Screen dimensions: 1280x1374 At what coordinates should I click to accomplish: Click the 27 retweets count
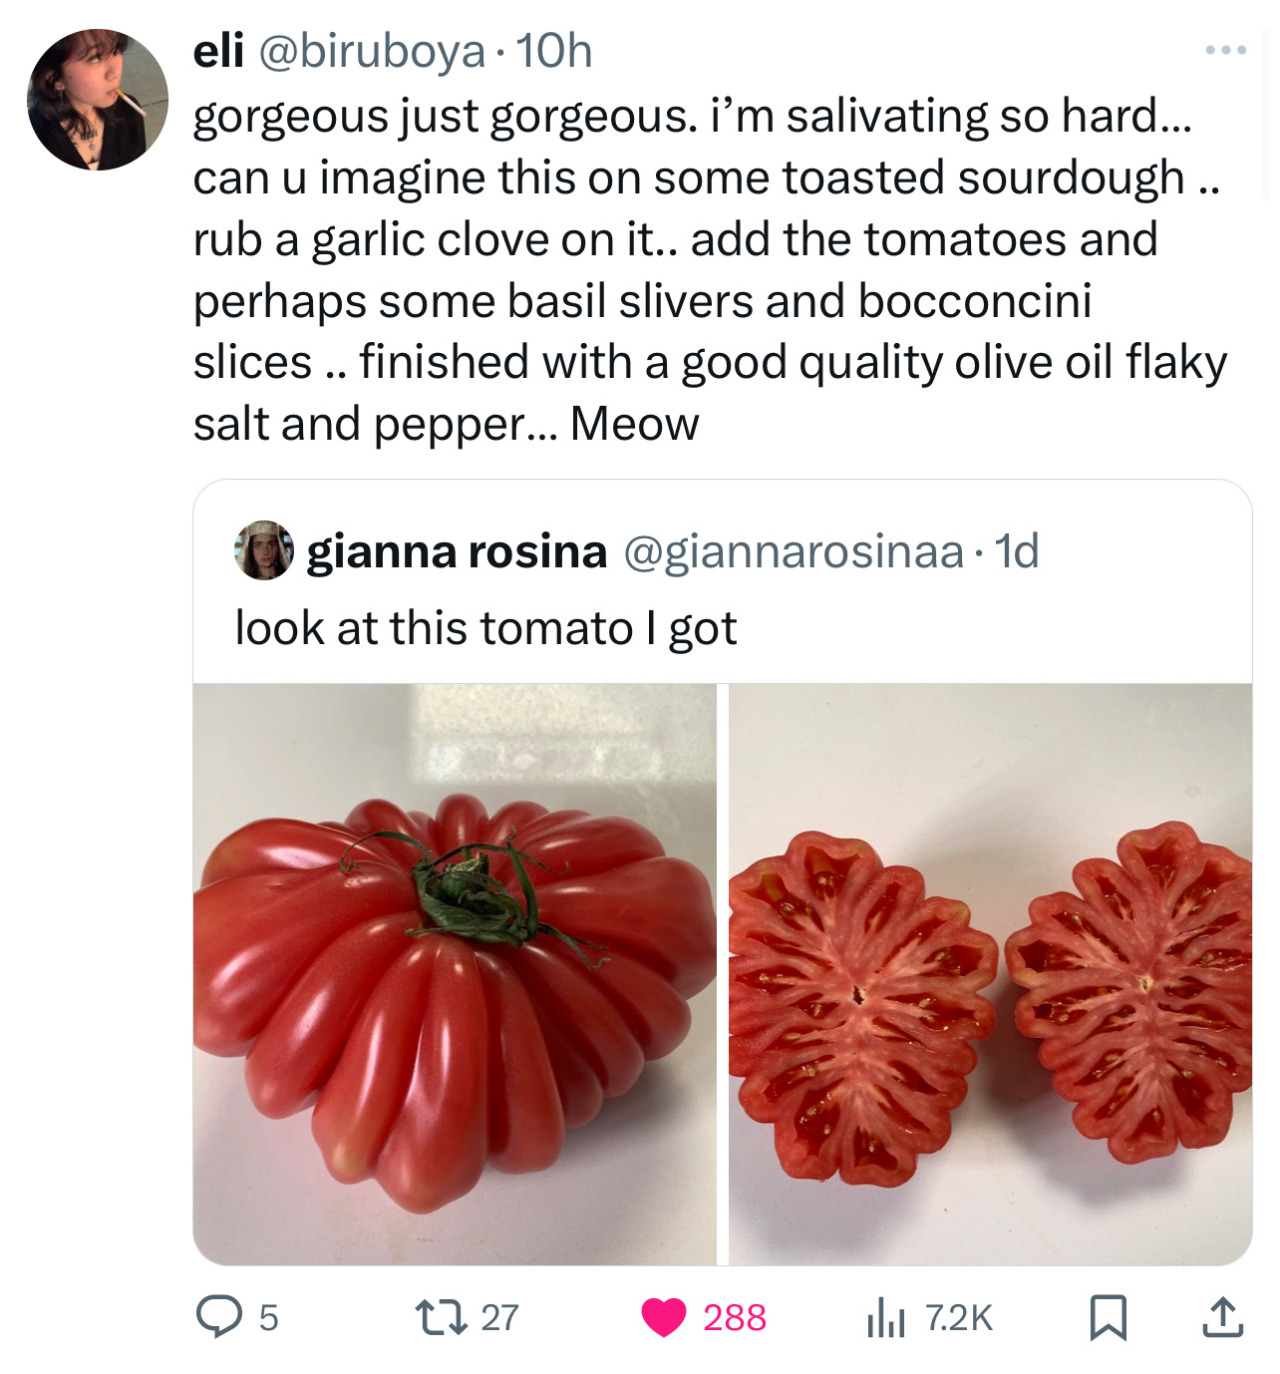click(x=500, y=1317)
